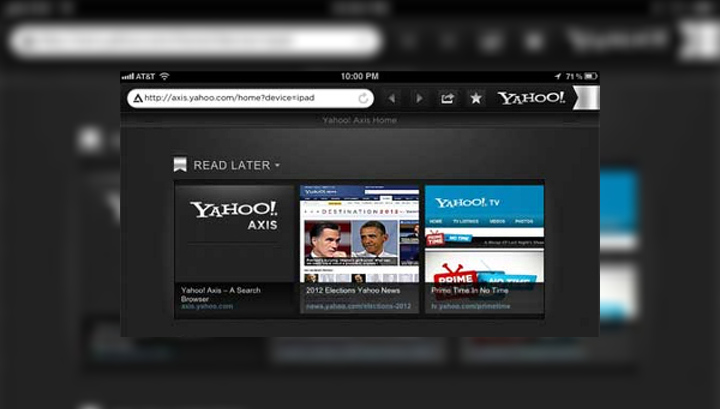Click the 'Yahoo! Axis Home' page title
The image size is (720, 409).
pos(360,120)
